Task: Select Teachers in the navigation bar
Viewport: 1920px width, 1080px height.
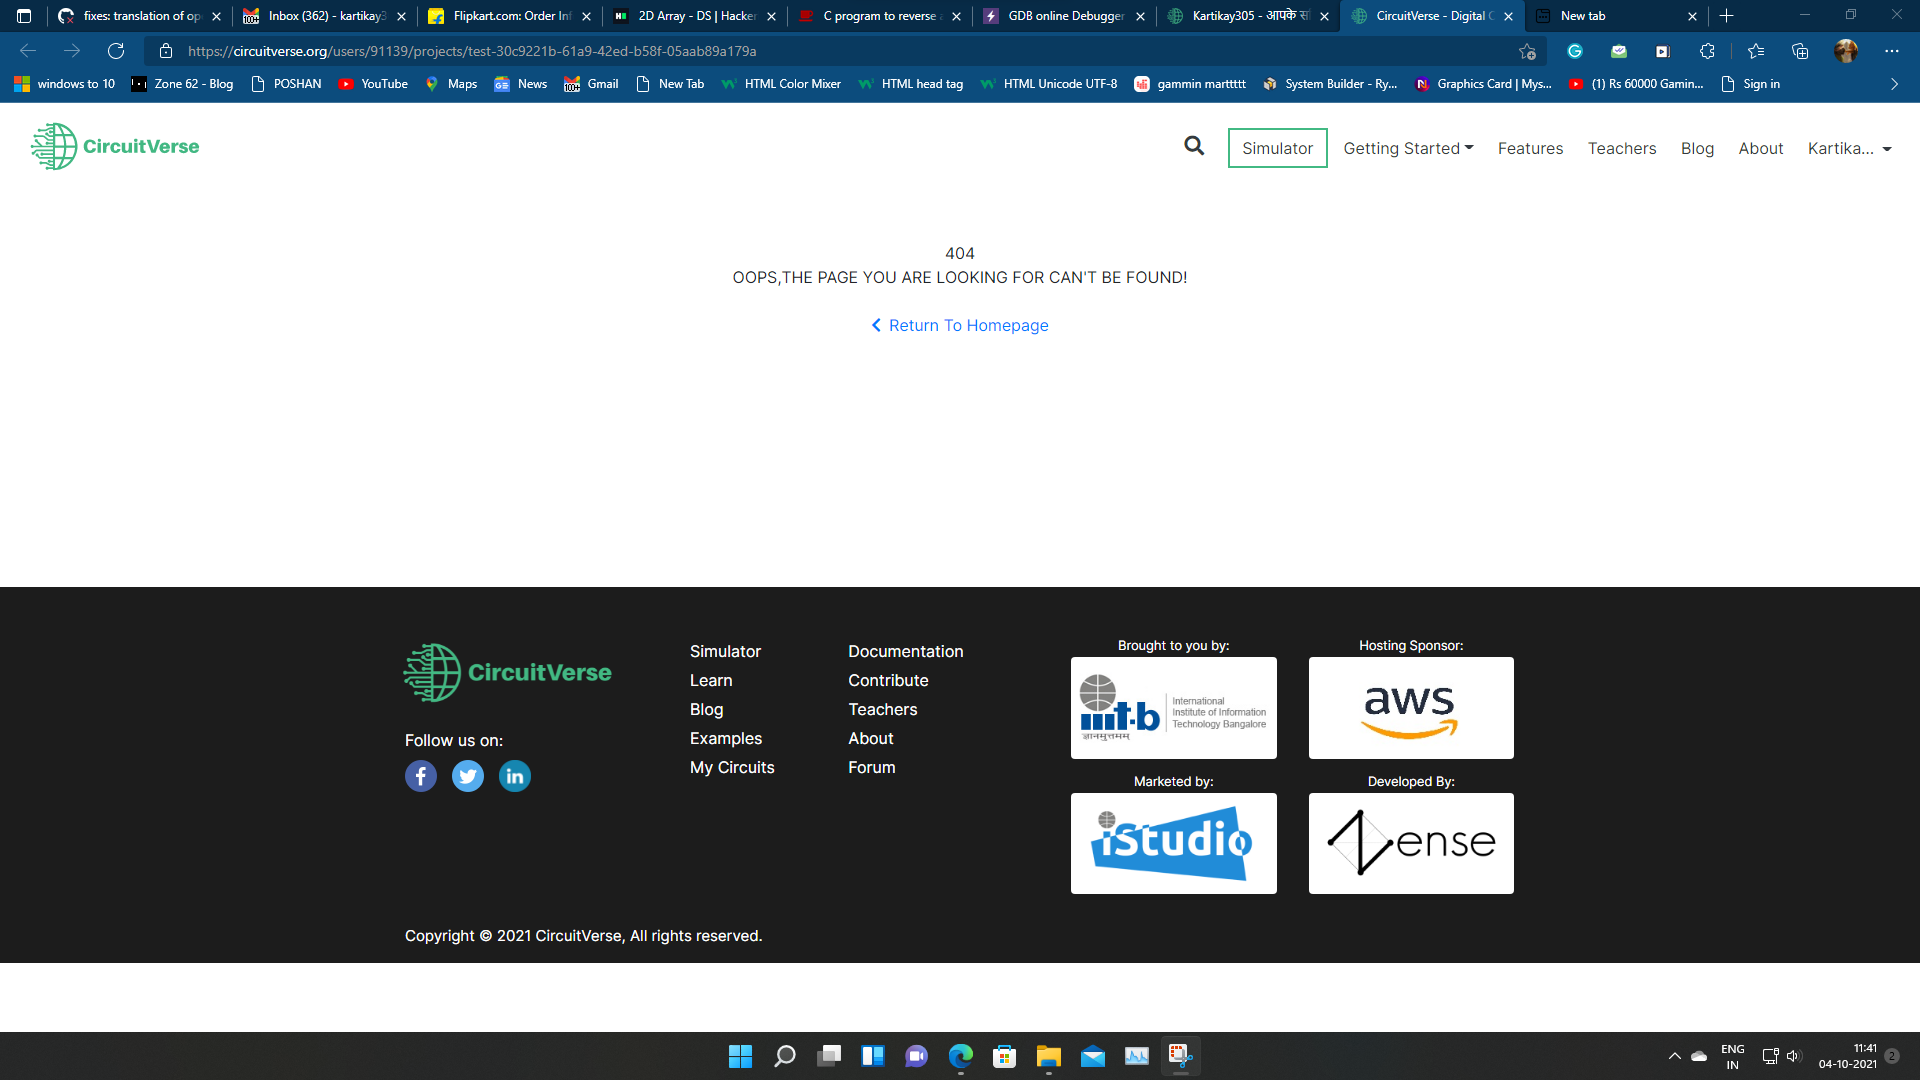Action: click(1622, 148)
